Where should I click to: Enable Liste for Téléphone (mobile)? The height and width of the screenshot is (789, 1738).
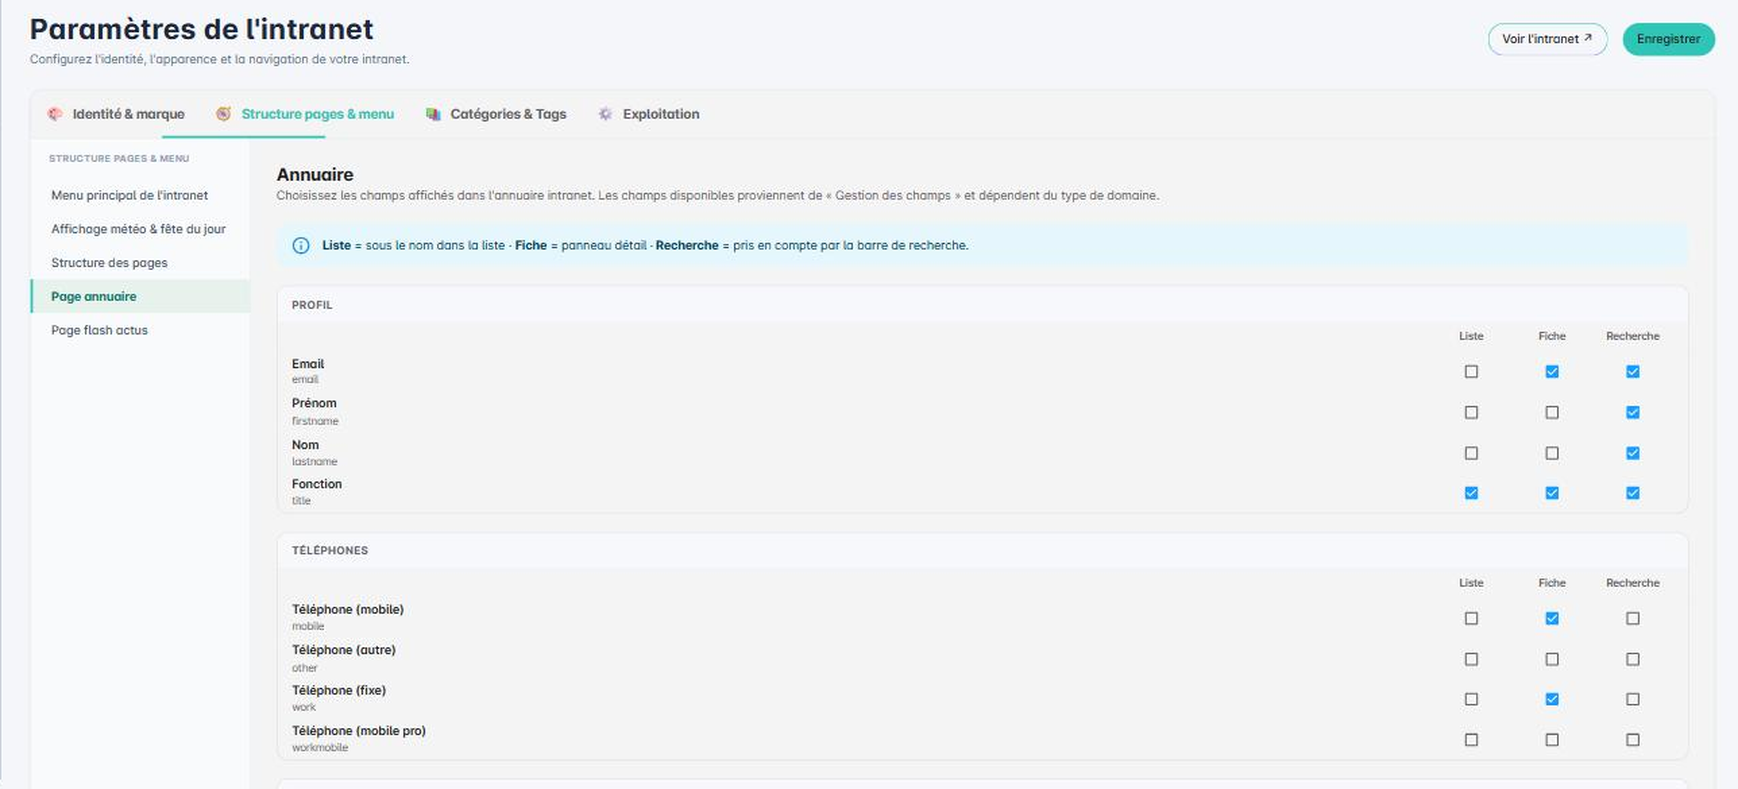click(1471, 619)
